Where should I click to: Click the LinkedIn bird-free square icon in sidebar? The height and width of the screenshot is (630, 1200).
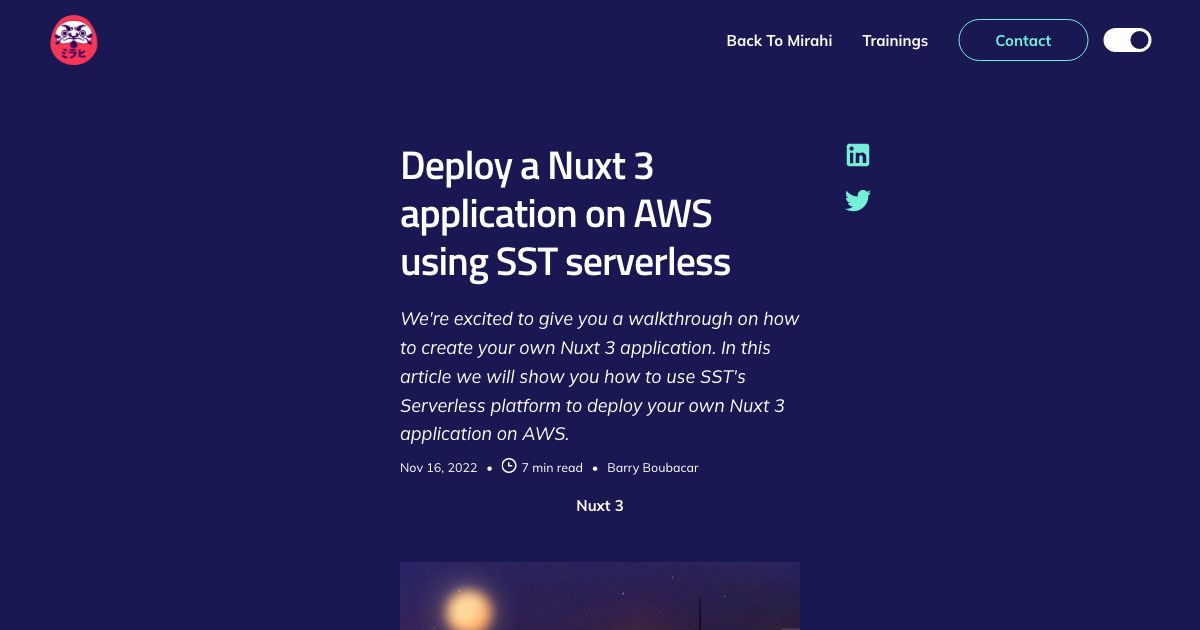pyautogui.click(x=858, y=155)
